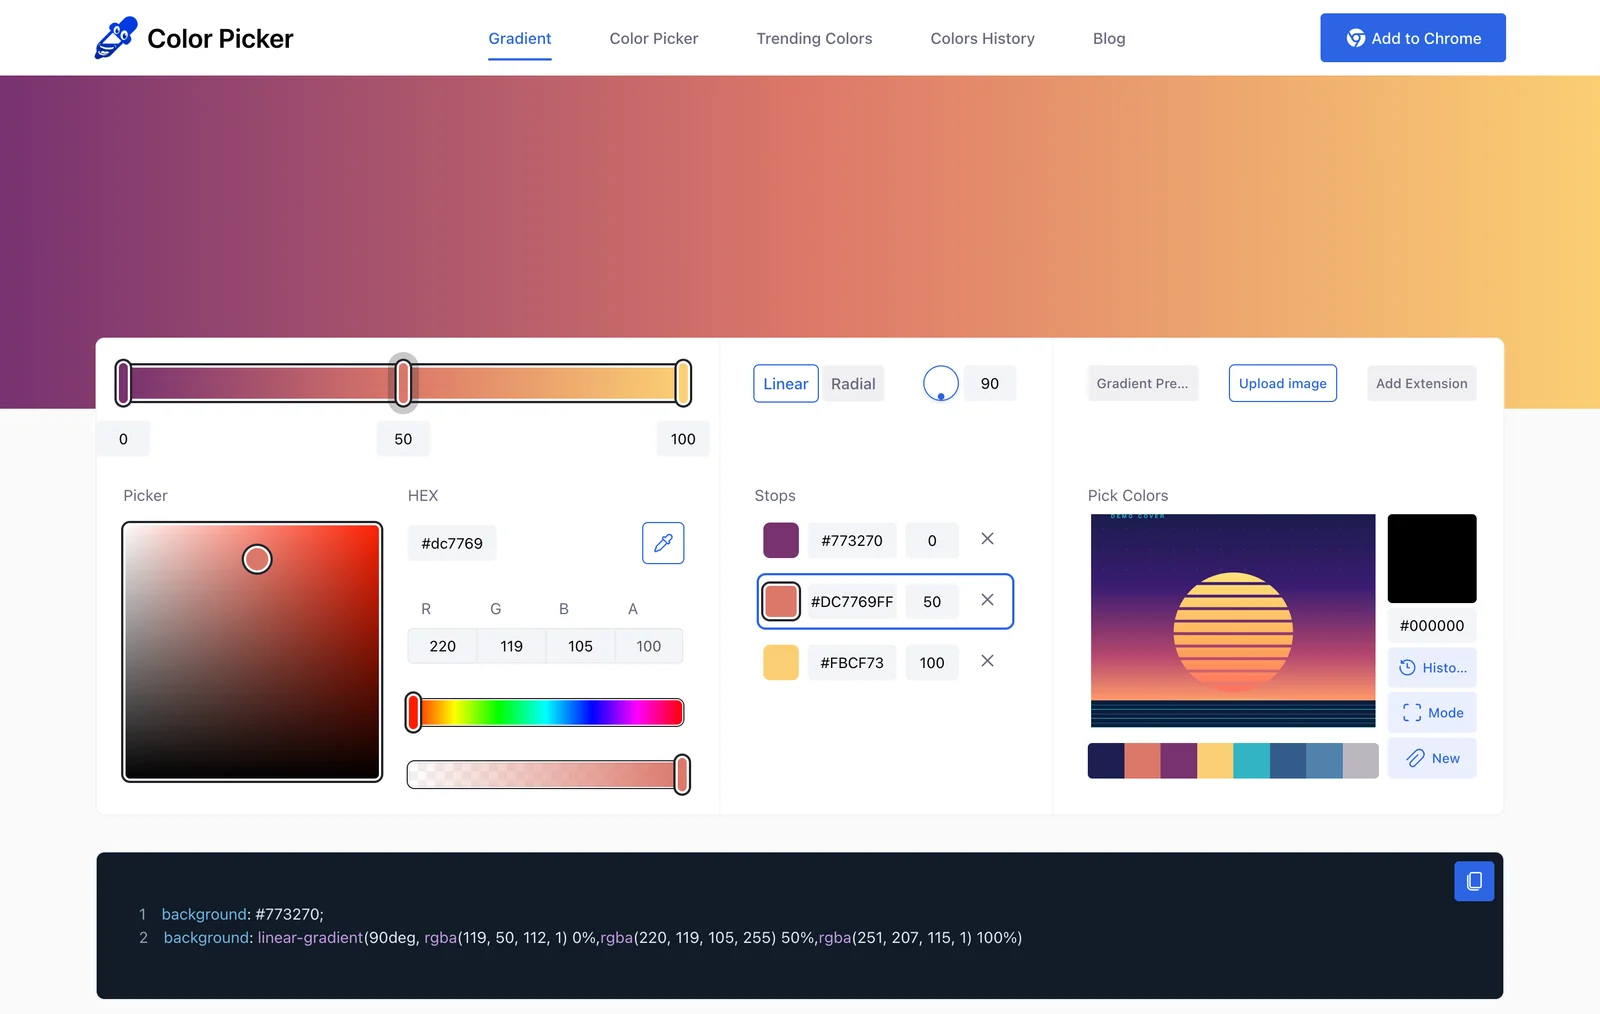The image size is (1600, 1014).
Task: Change the pick Mode
Action: (x=1432, y=712)
